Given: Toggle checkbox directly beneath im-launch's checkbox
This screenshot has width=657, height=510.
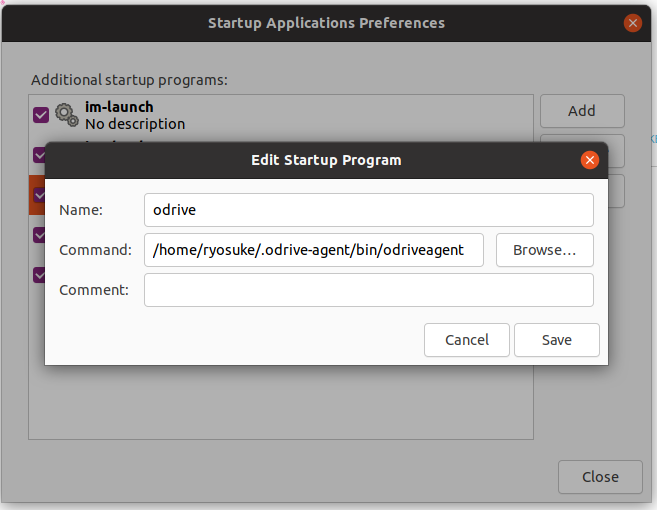Looking at the screenshot, I should coord(39,155).
